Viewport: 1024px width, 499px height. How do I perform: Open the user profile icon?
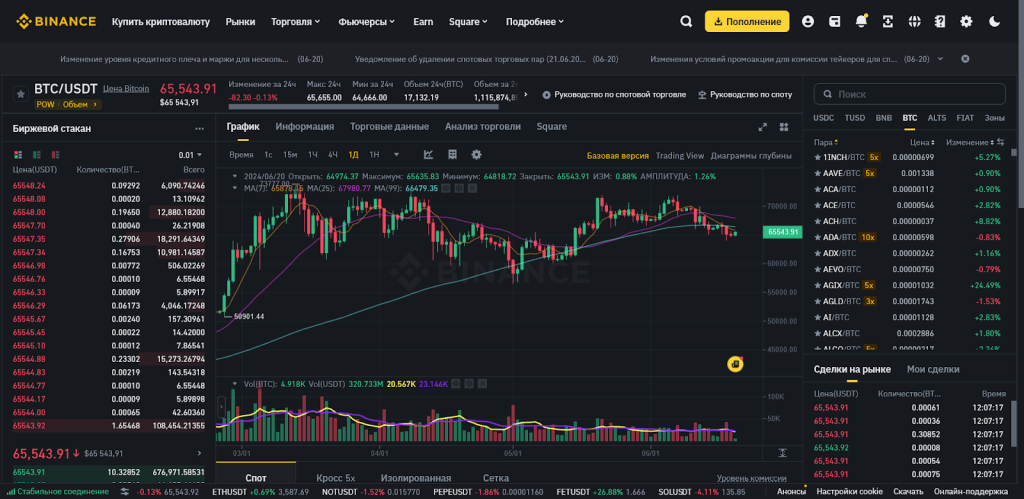(808, 21)
